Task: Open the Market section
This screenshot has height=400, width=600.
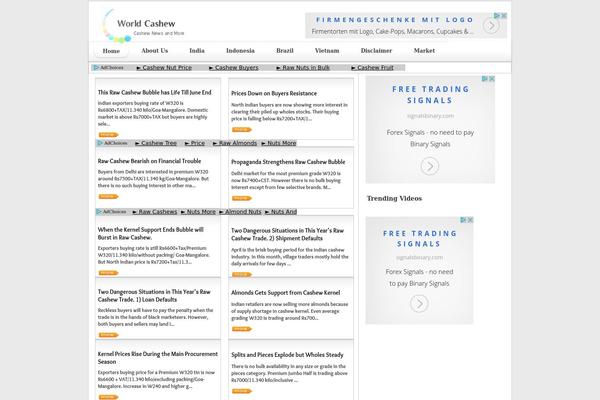Action: (424, 51)
